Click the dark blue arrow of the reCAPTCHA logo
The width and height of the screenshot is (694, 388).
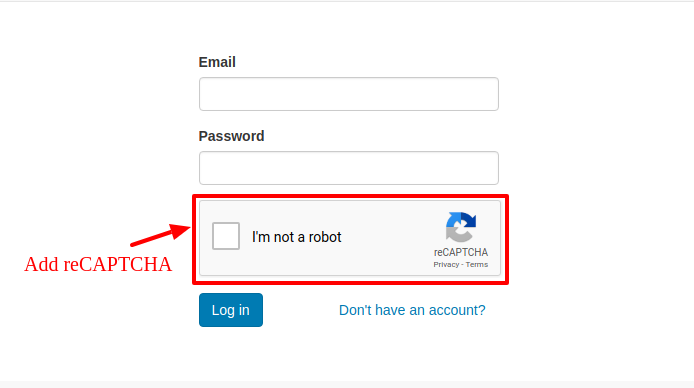(469, 219)
